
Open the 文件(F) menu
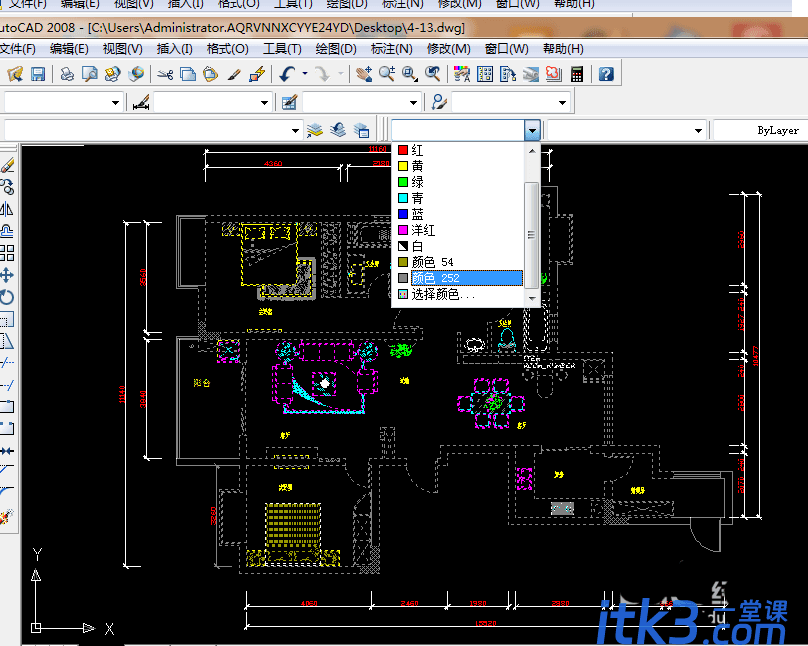(x=18, y=49)
